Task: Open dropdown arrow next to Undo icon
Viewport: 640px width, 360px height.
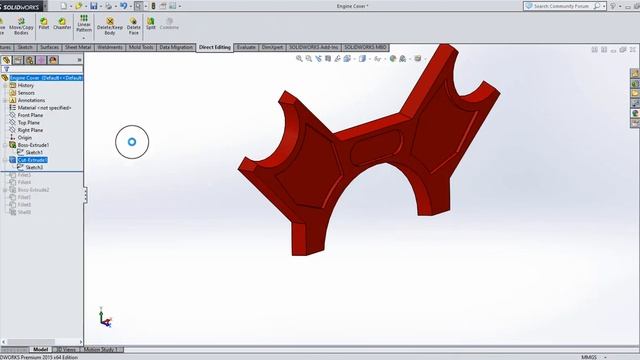Action: (x=130, y=6)
